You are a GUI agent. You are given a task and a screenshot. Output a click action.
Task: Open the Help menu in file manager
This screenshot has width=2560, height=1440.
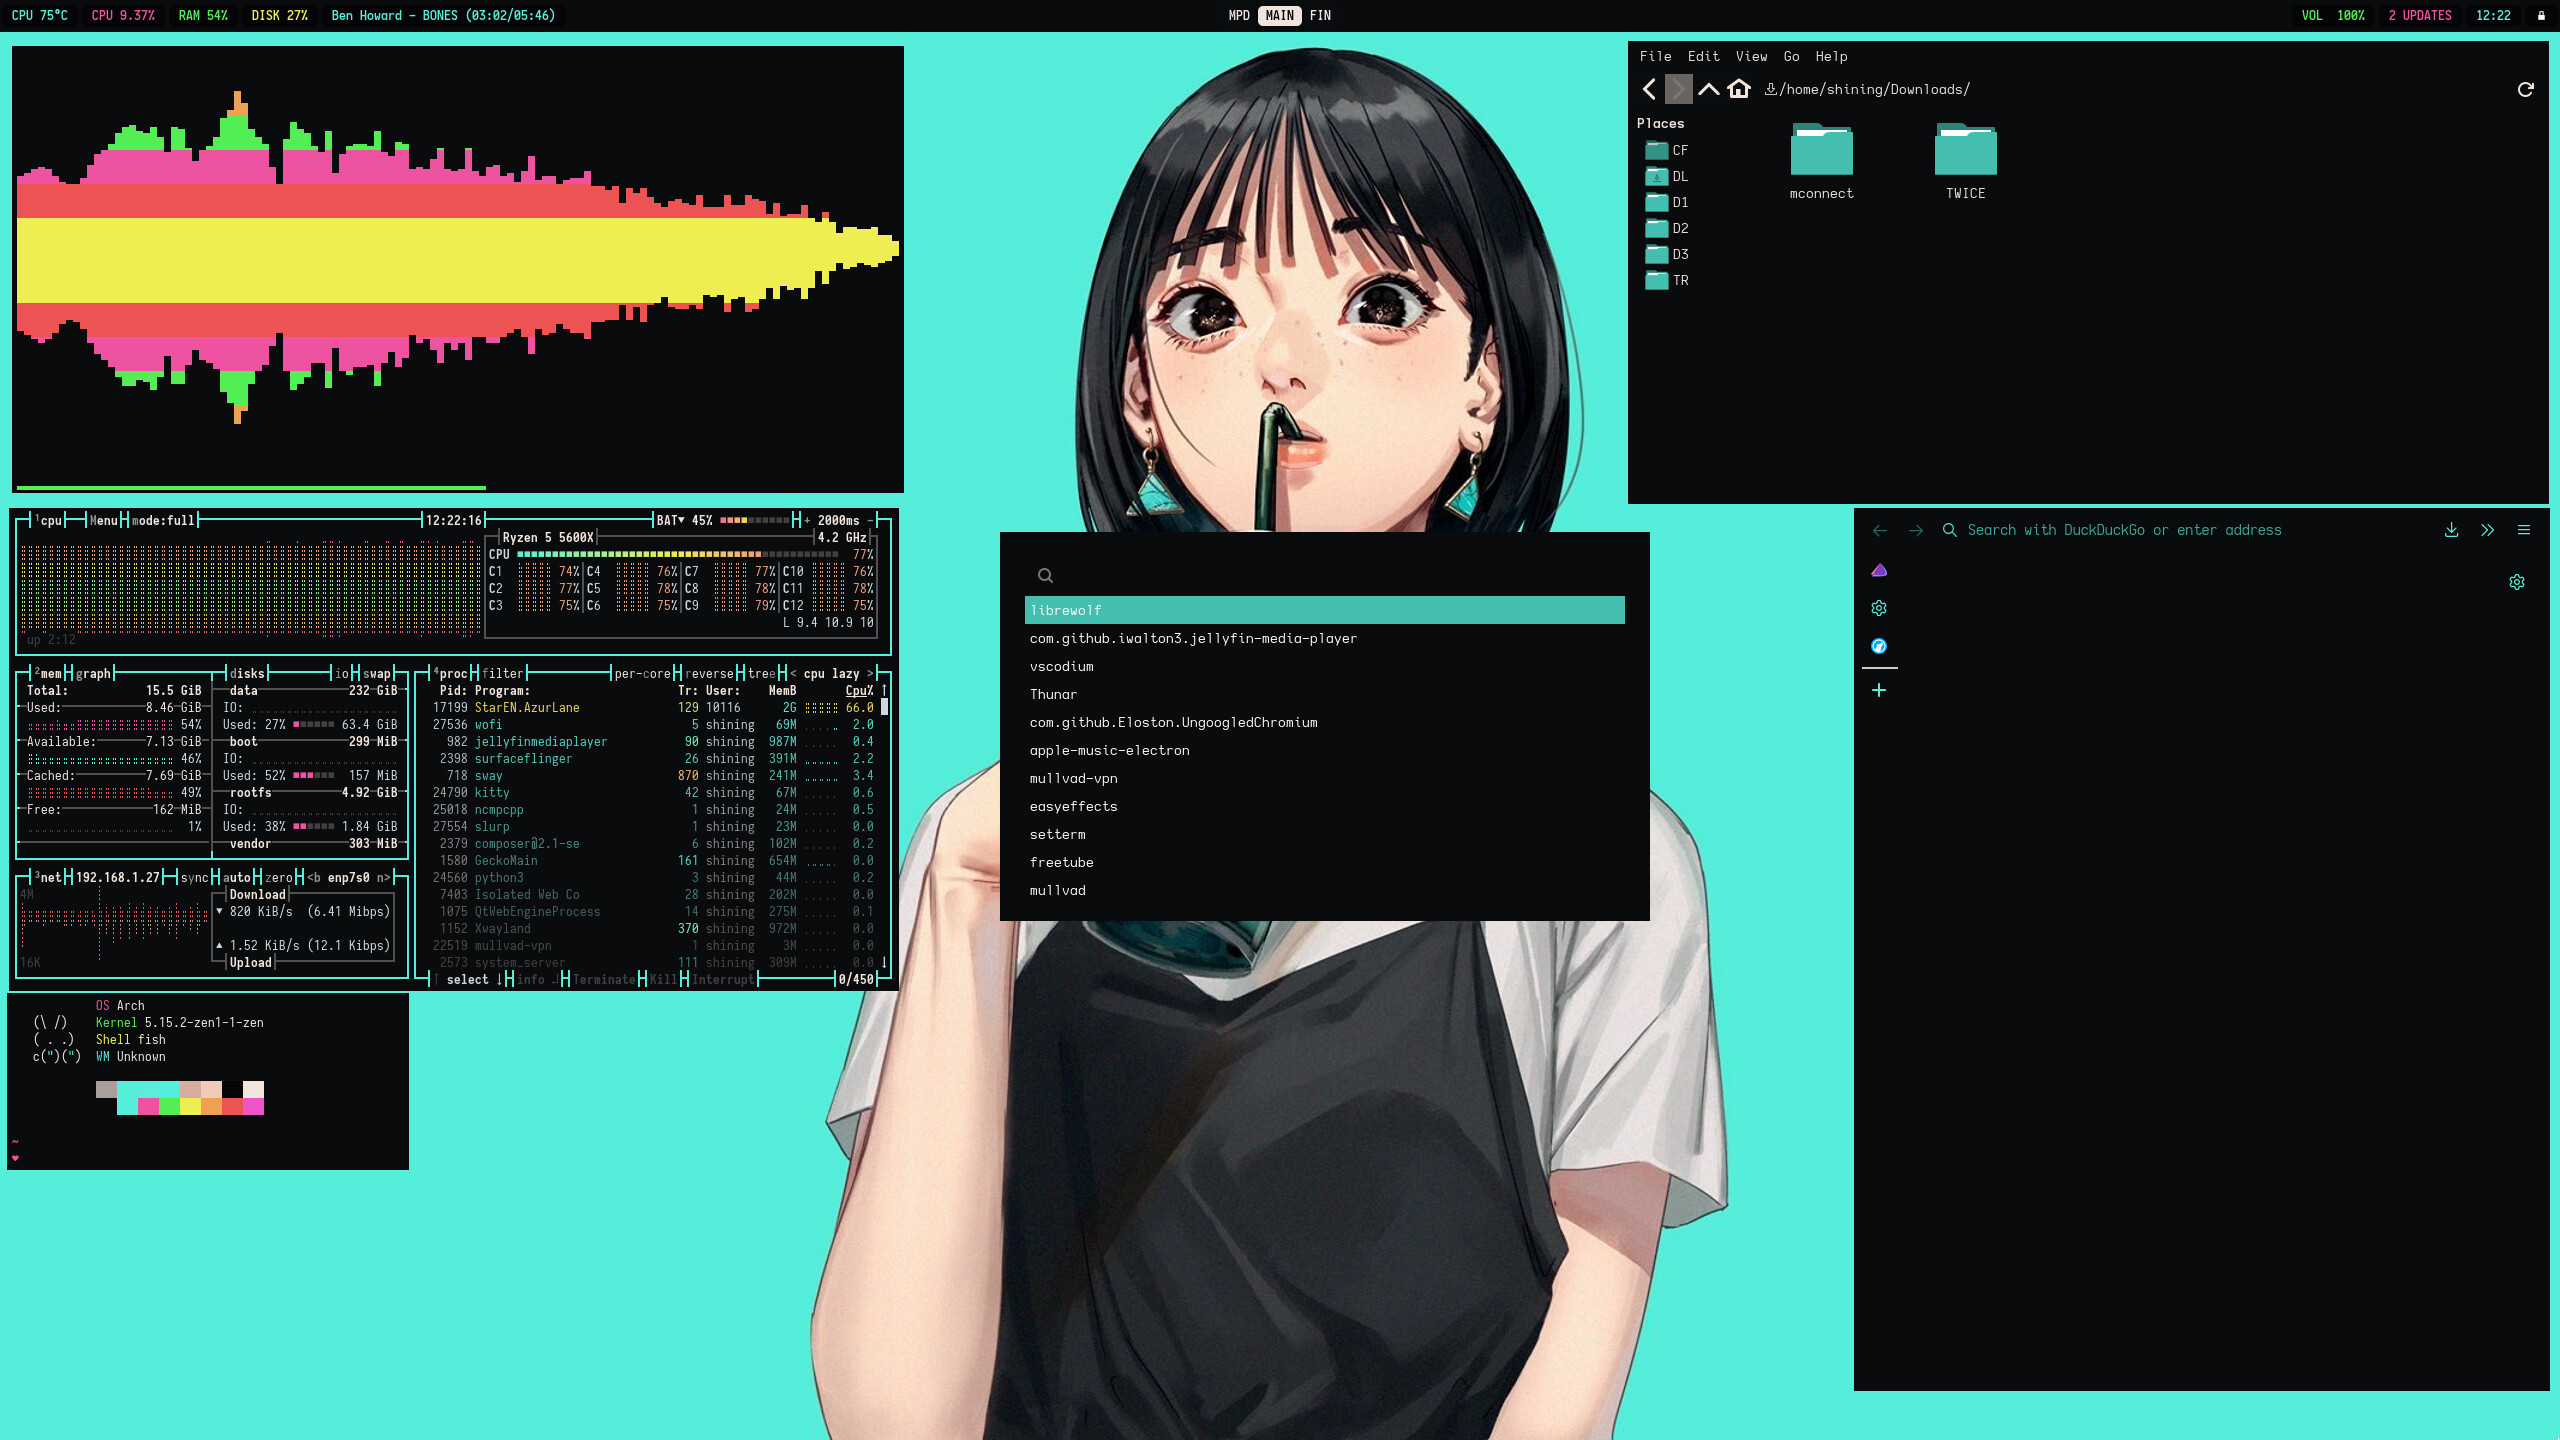point(1831,56)
